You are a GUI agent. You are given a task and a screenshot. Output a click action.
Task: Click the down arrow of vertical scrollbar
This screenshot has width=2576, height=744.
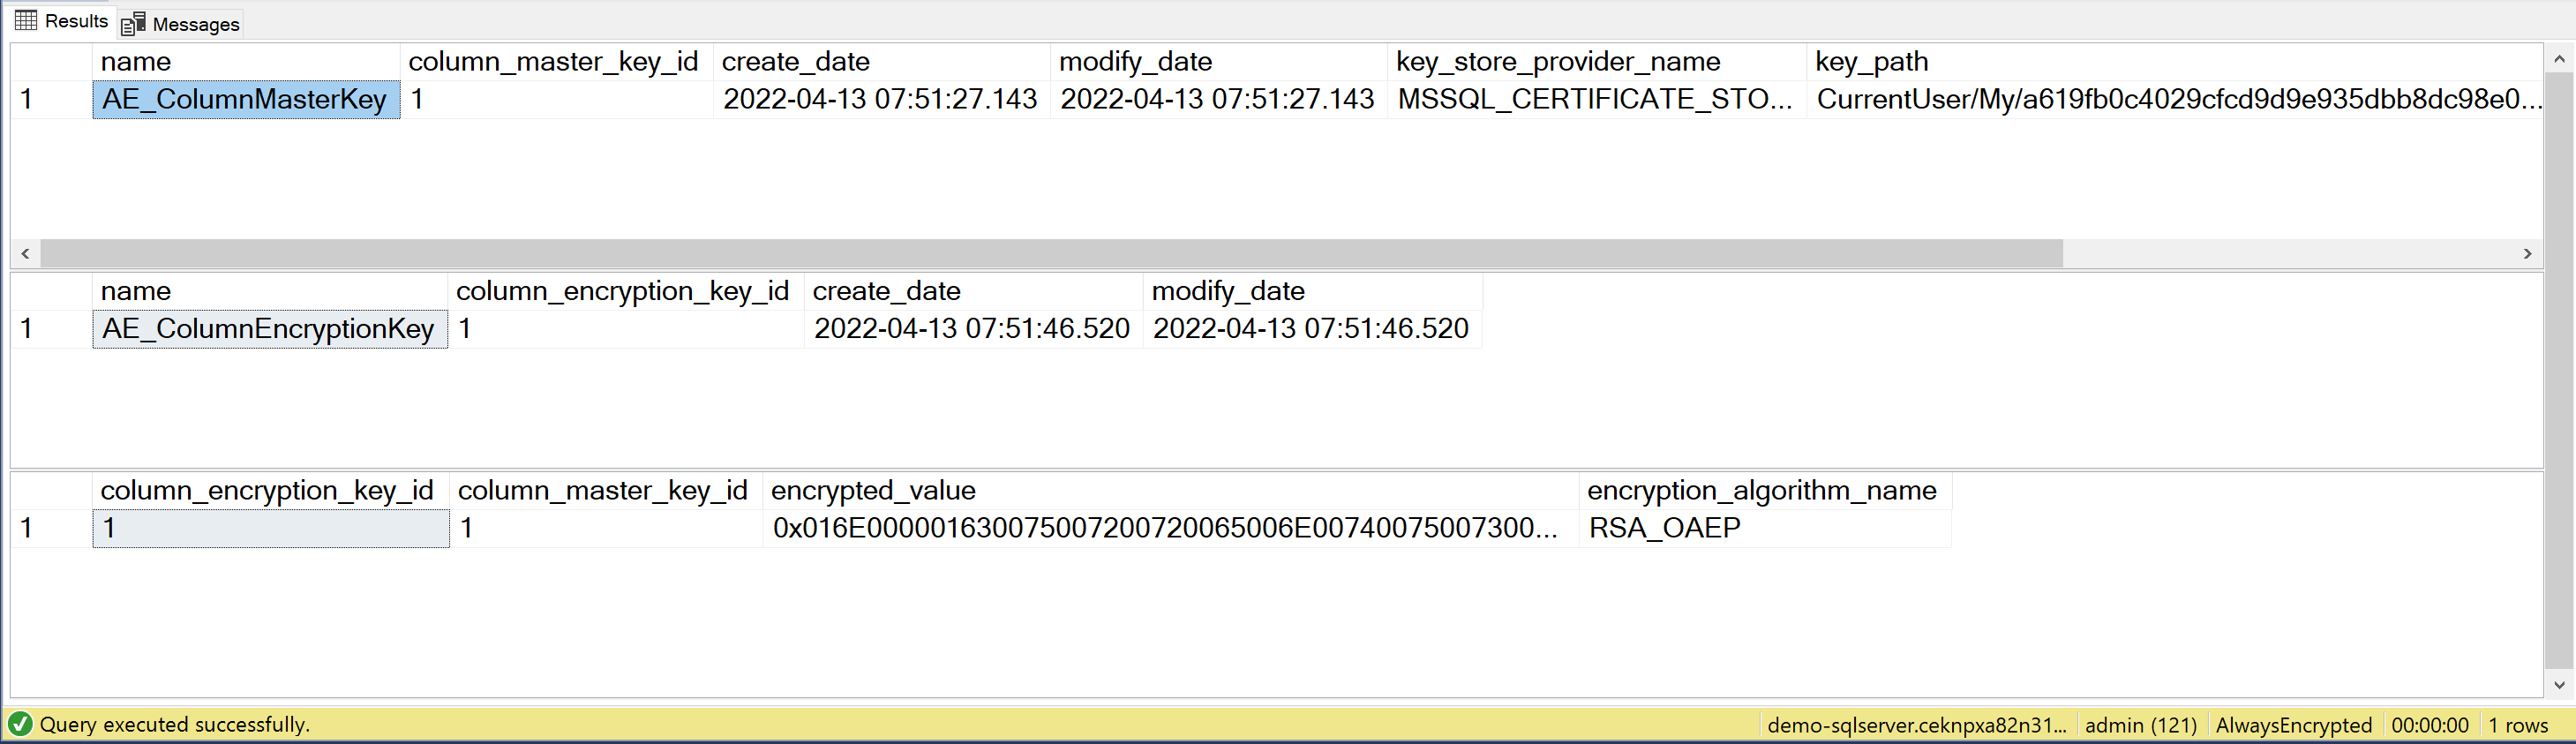pyautogui.click(x=2559, y=685)
